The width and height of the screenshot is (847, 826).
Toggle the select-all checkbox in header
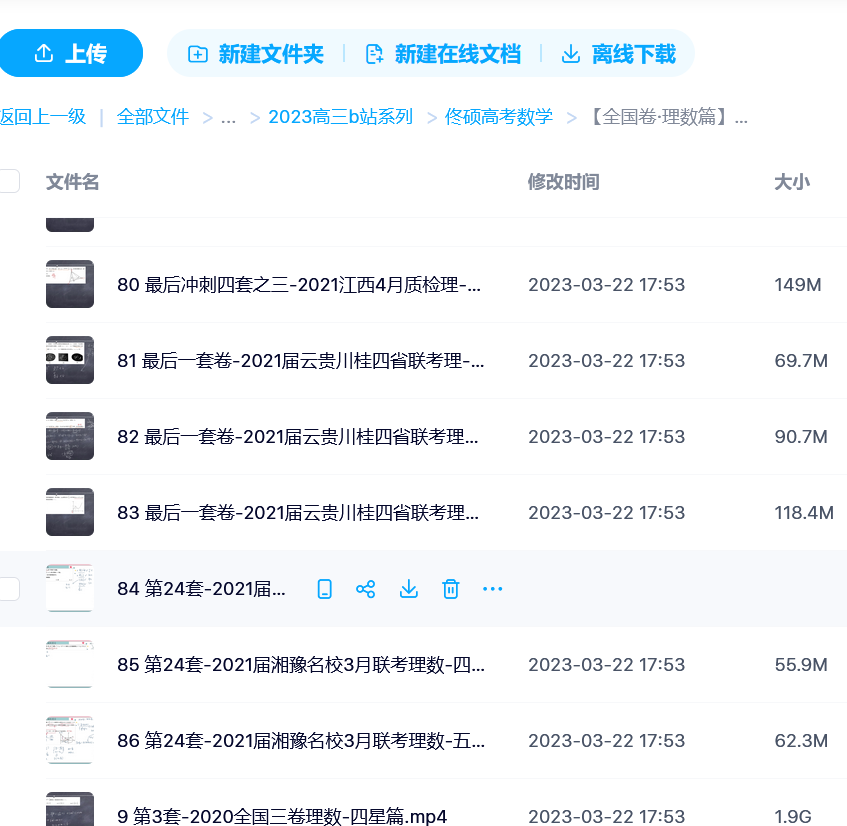click(9, 181)
